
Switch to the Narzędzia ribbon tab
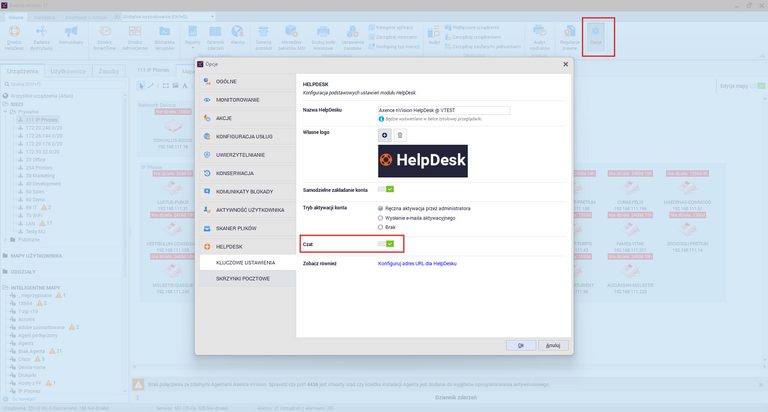pos(45,17)
